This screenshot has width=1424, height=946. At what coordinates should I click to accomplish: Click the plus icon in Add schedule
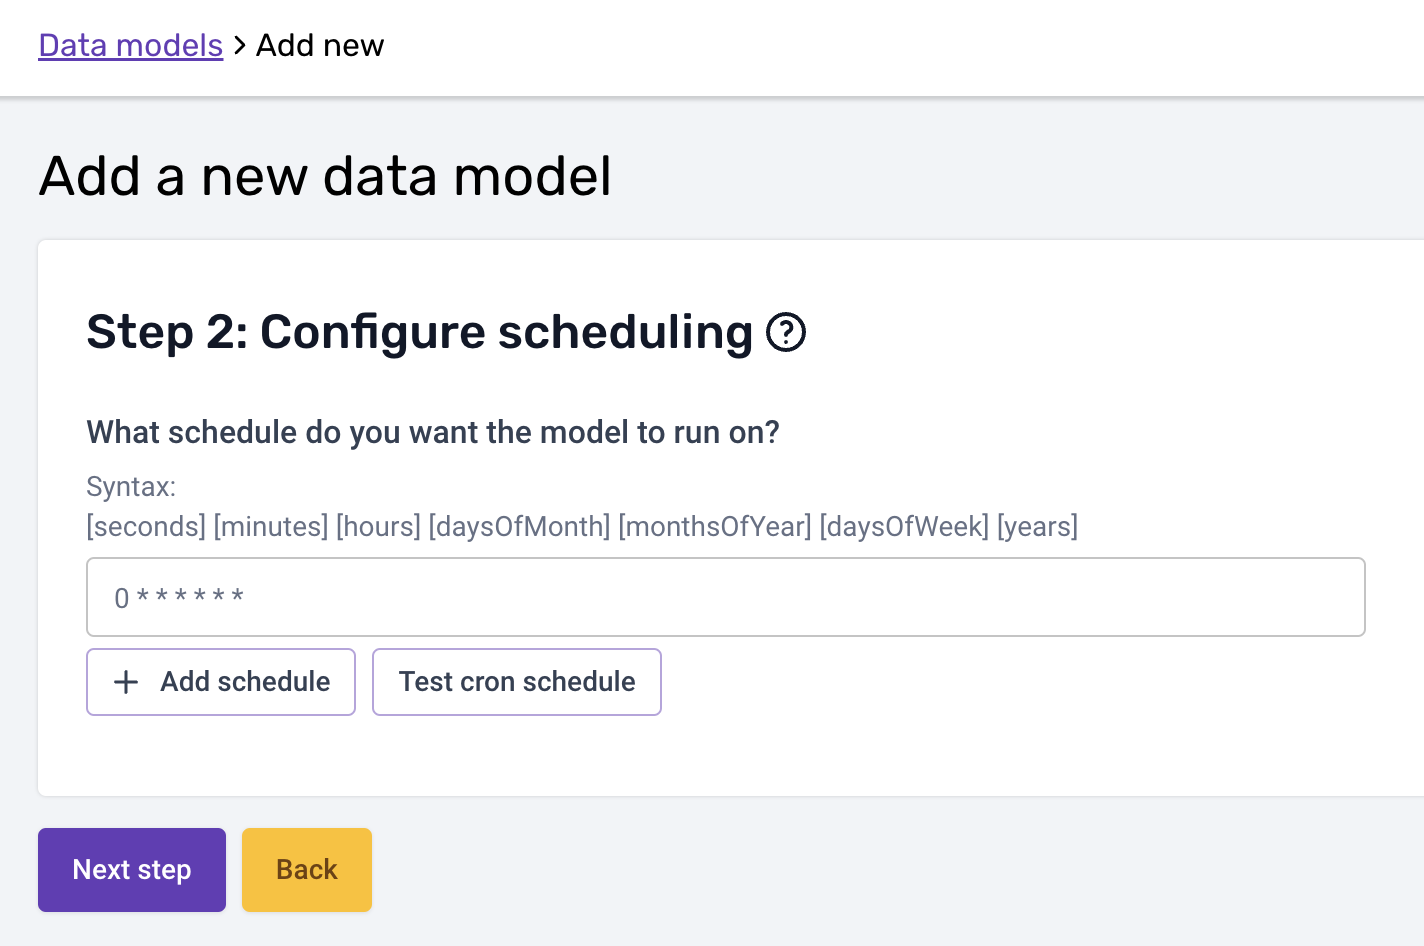pos(126,682)
